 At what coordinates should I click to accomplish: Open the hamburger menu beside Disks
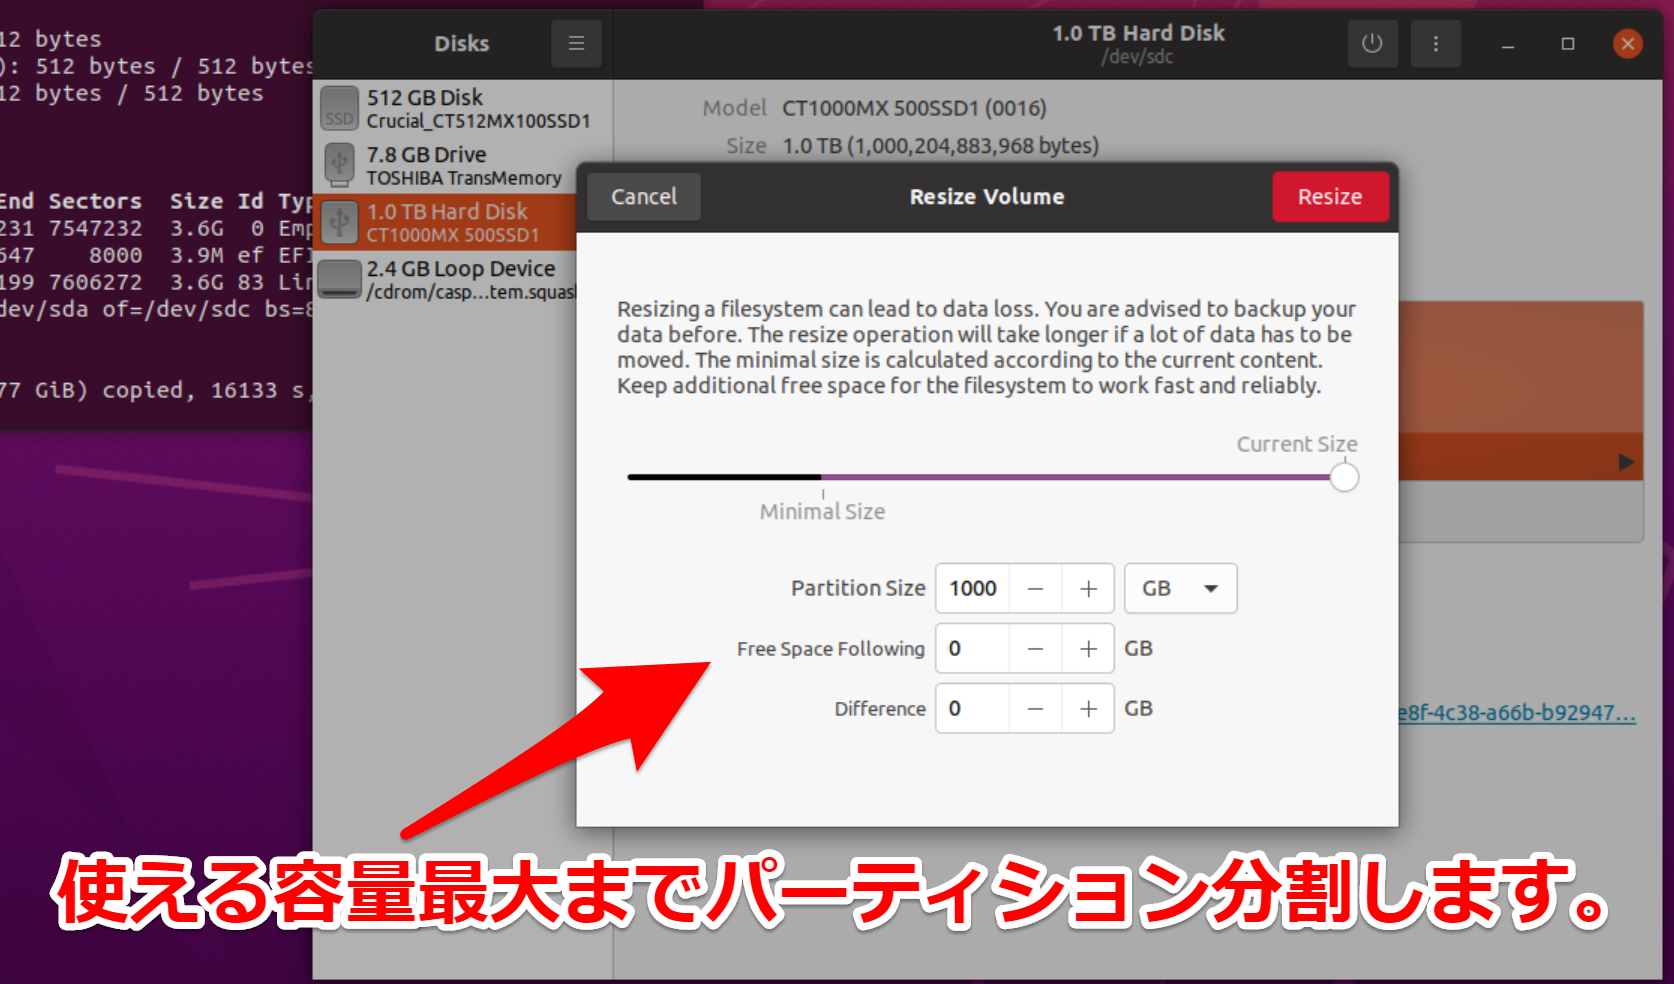pyautogui.click(x=576, y=43)
